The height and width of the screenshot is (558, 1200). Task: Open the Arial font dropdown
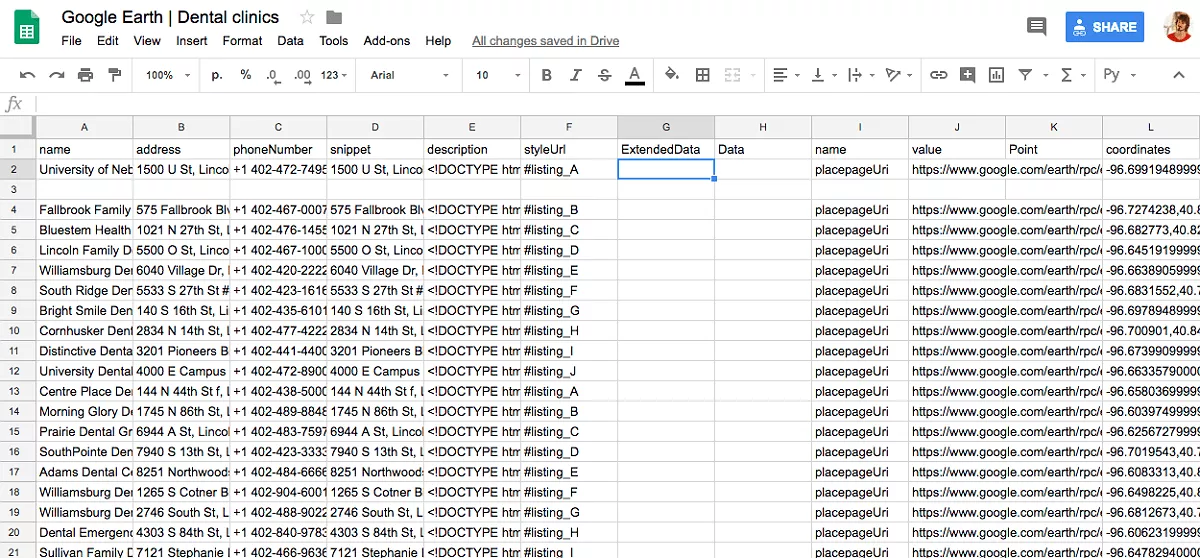coord(410,75)
